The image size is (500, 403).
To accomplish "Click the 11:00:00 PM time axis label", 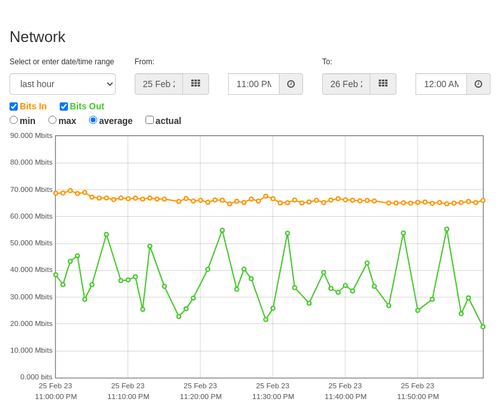I will (x=56, y=397).
